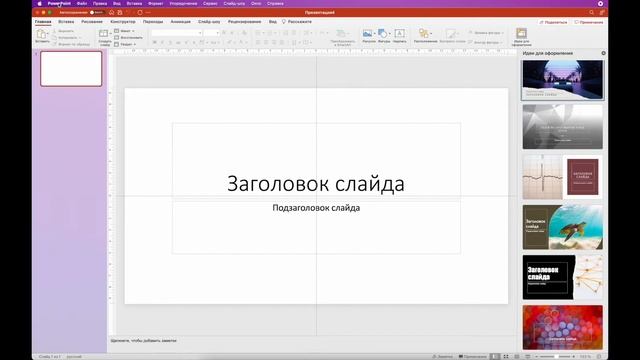
Task: Open the PowerPoint application menu
Action: (x=59, y=3)
